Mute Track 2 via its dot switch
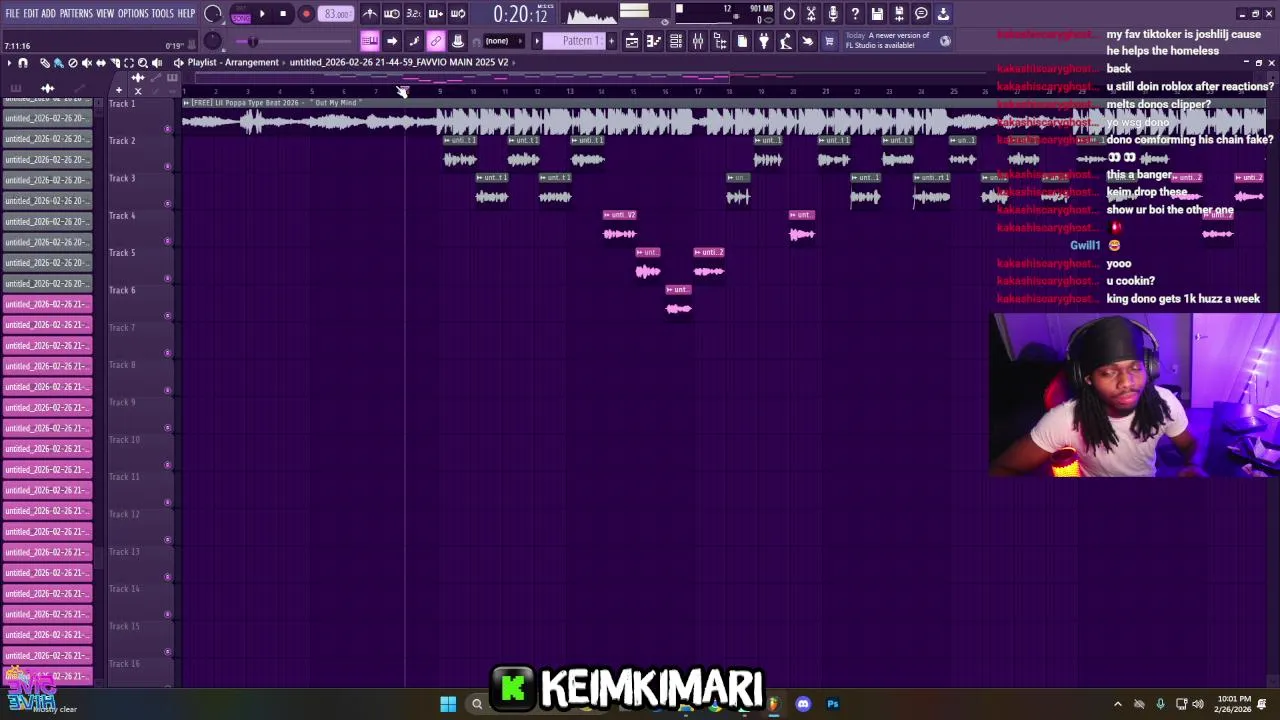Image resolution: width=1280 pixels, height=720 pixels. pyautogui.click(x=167, y=166)
